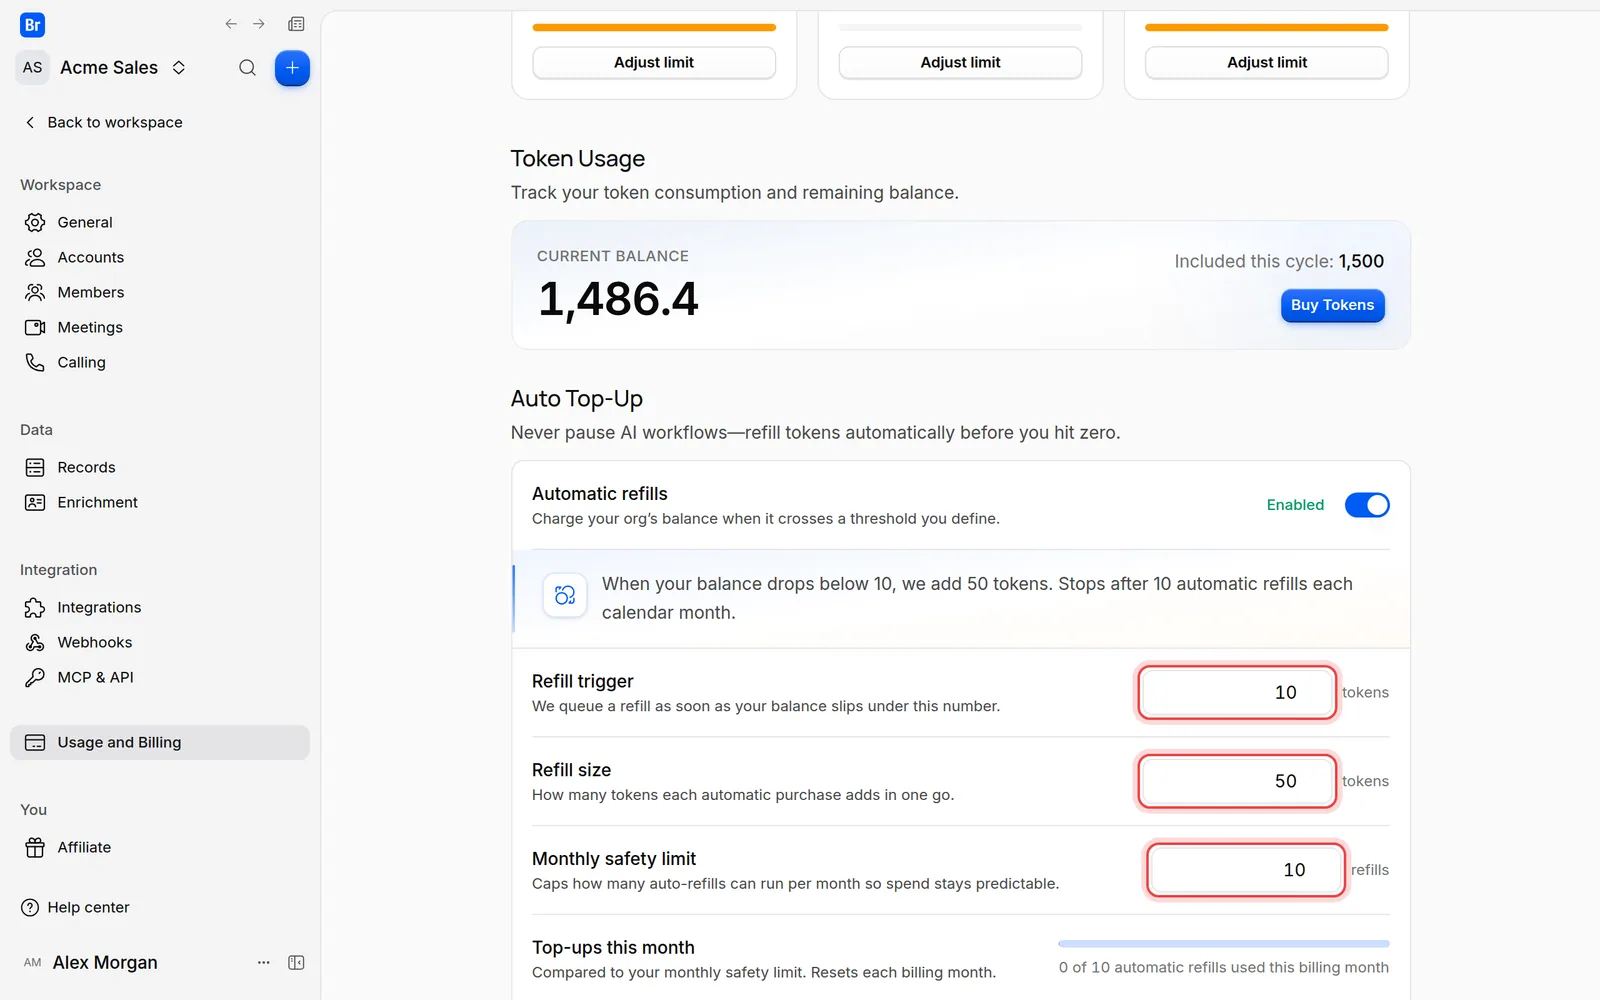Click the 0 of 10 automatic refills text
The image size is (1600, 1000).
(x=1223, y=967)
